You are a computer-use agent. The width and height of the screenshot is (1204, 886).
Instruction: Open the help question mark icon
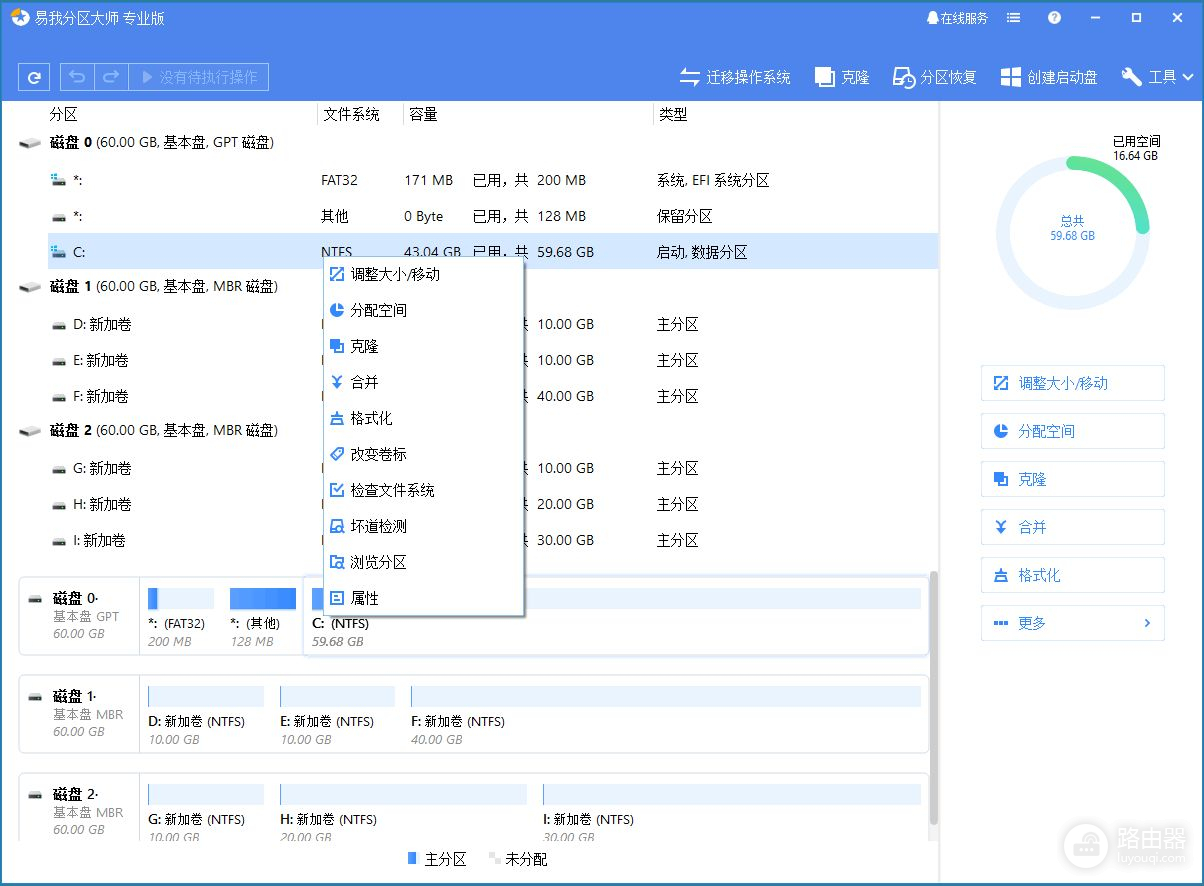1054,18
